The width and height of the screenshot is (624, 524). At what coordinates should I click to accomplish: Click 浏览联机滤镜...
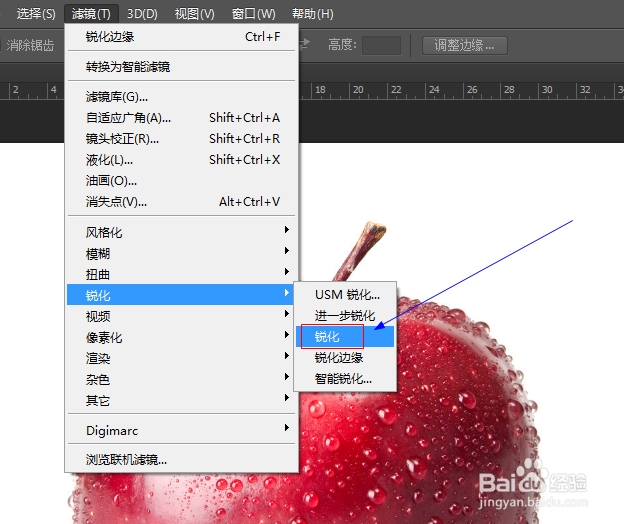[x=181, y=460]
